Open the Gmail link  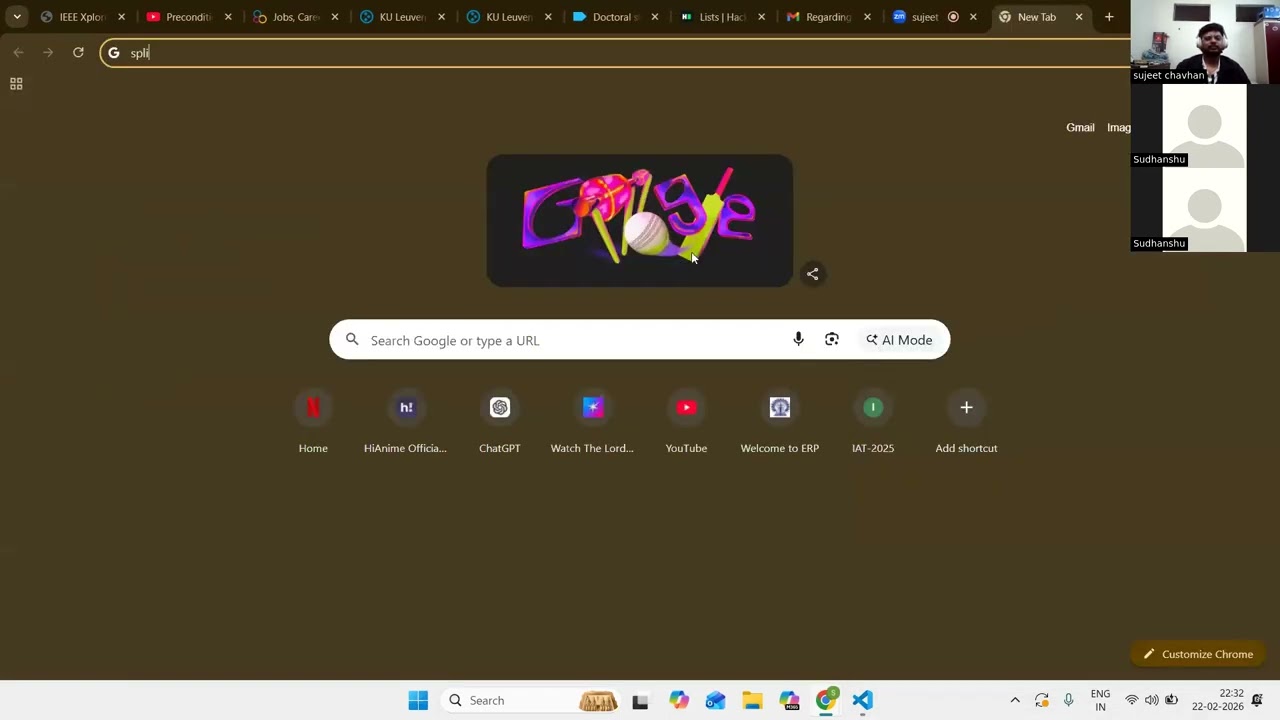[x=1080, y=128]
